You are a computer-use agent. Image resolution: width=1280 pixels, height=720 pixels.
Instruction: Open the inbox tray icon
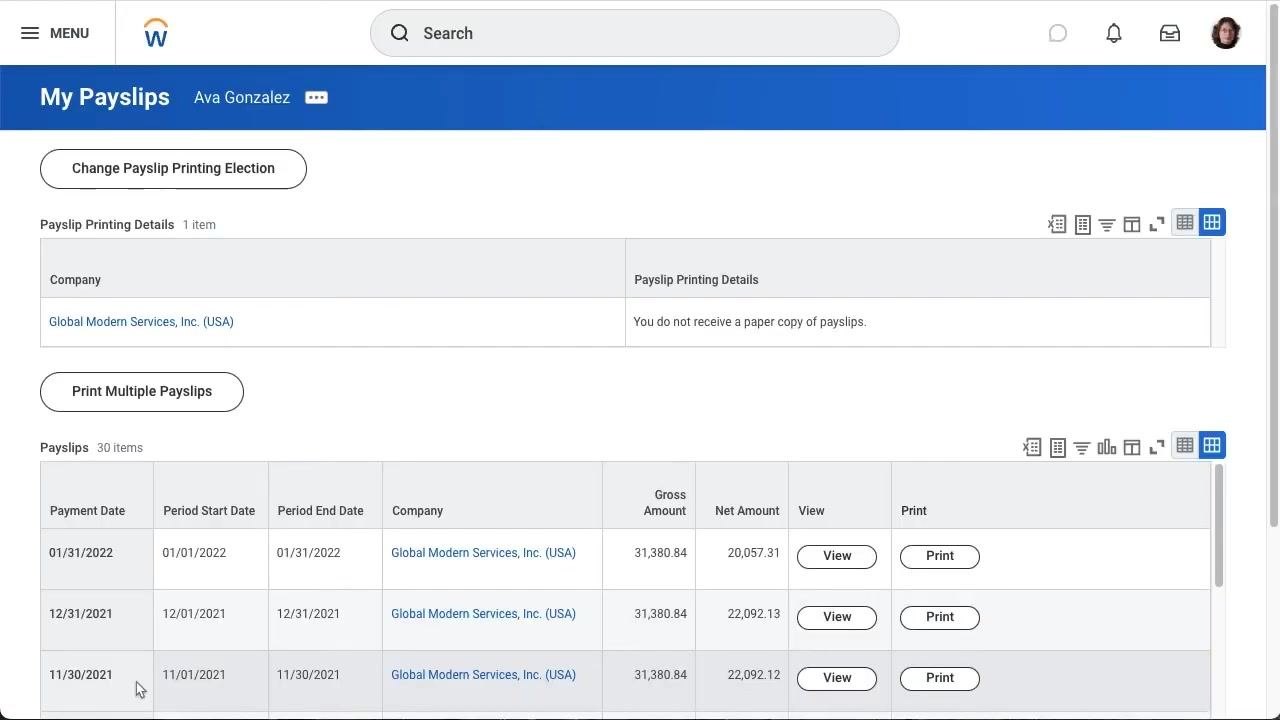(1170, 33)
